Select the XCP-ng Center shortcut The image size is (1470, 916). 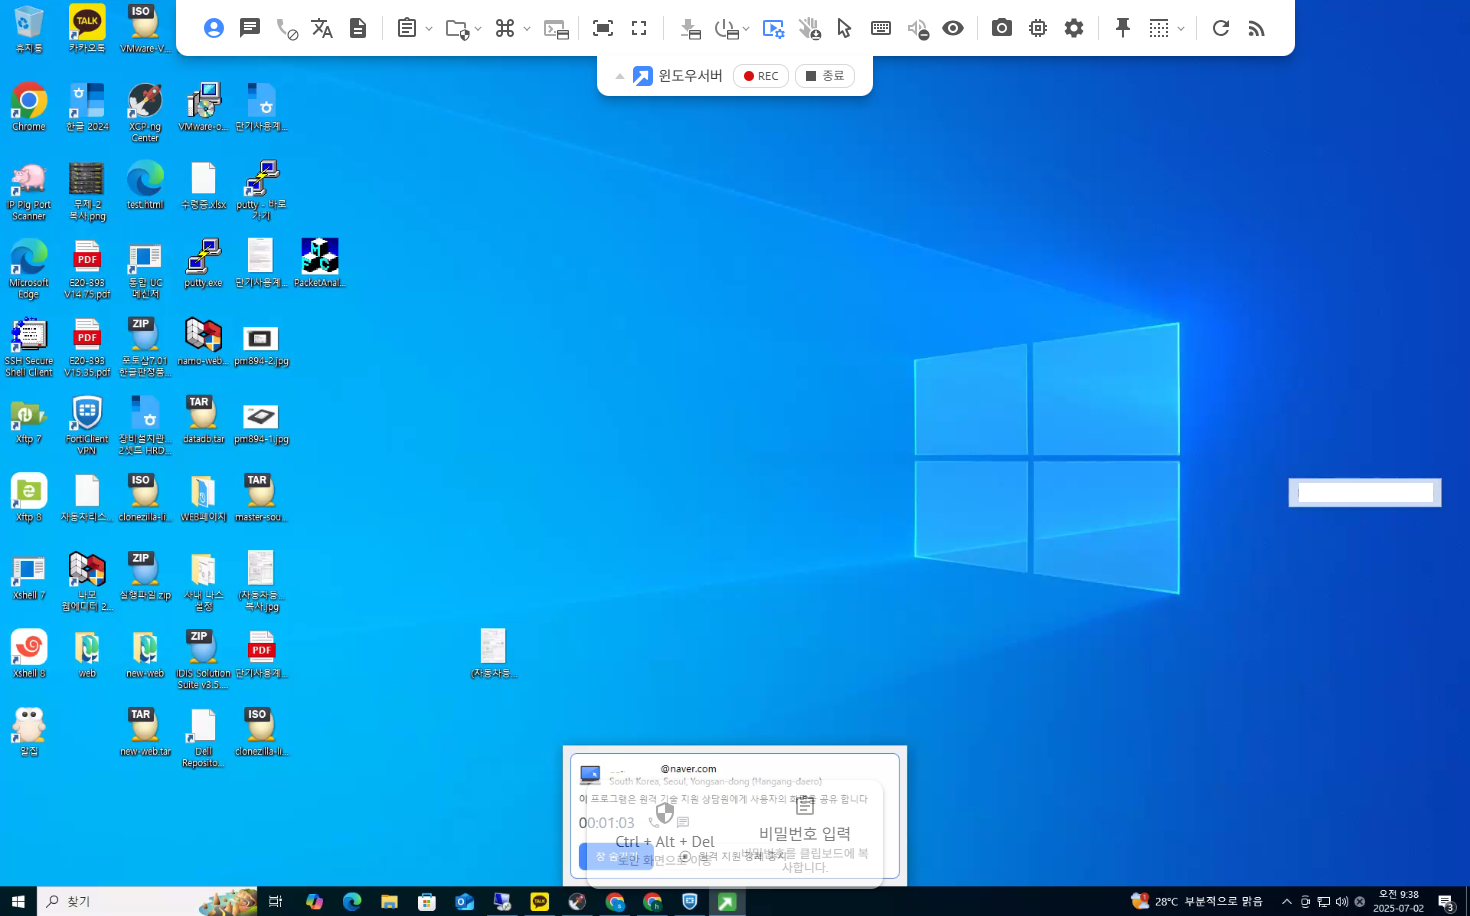tap(145, 112)
